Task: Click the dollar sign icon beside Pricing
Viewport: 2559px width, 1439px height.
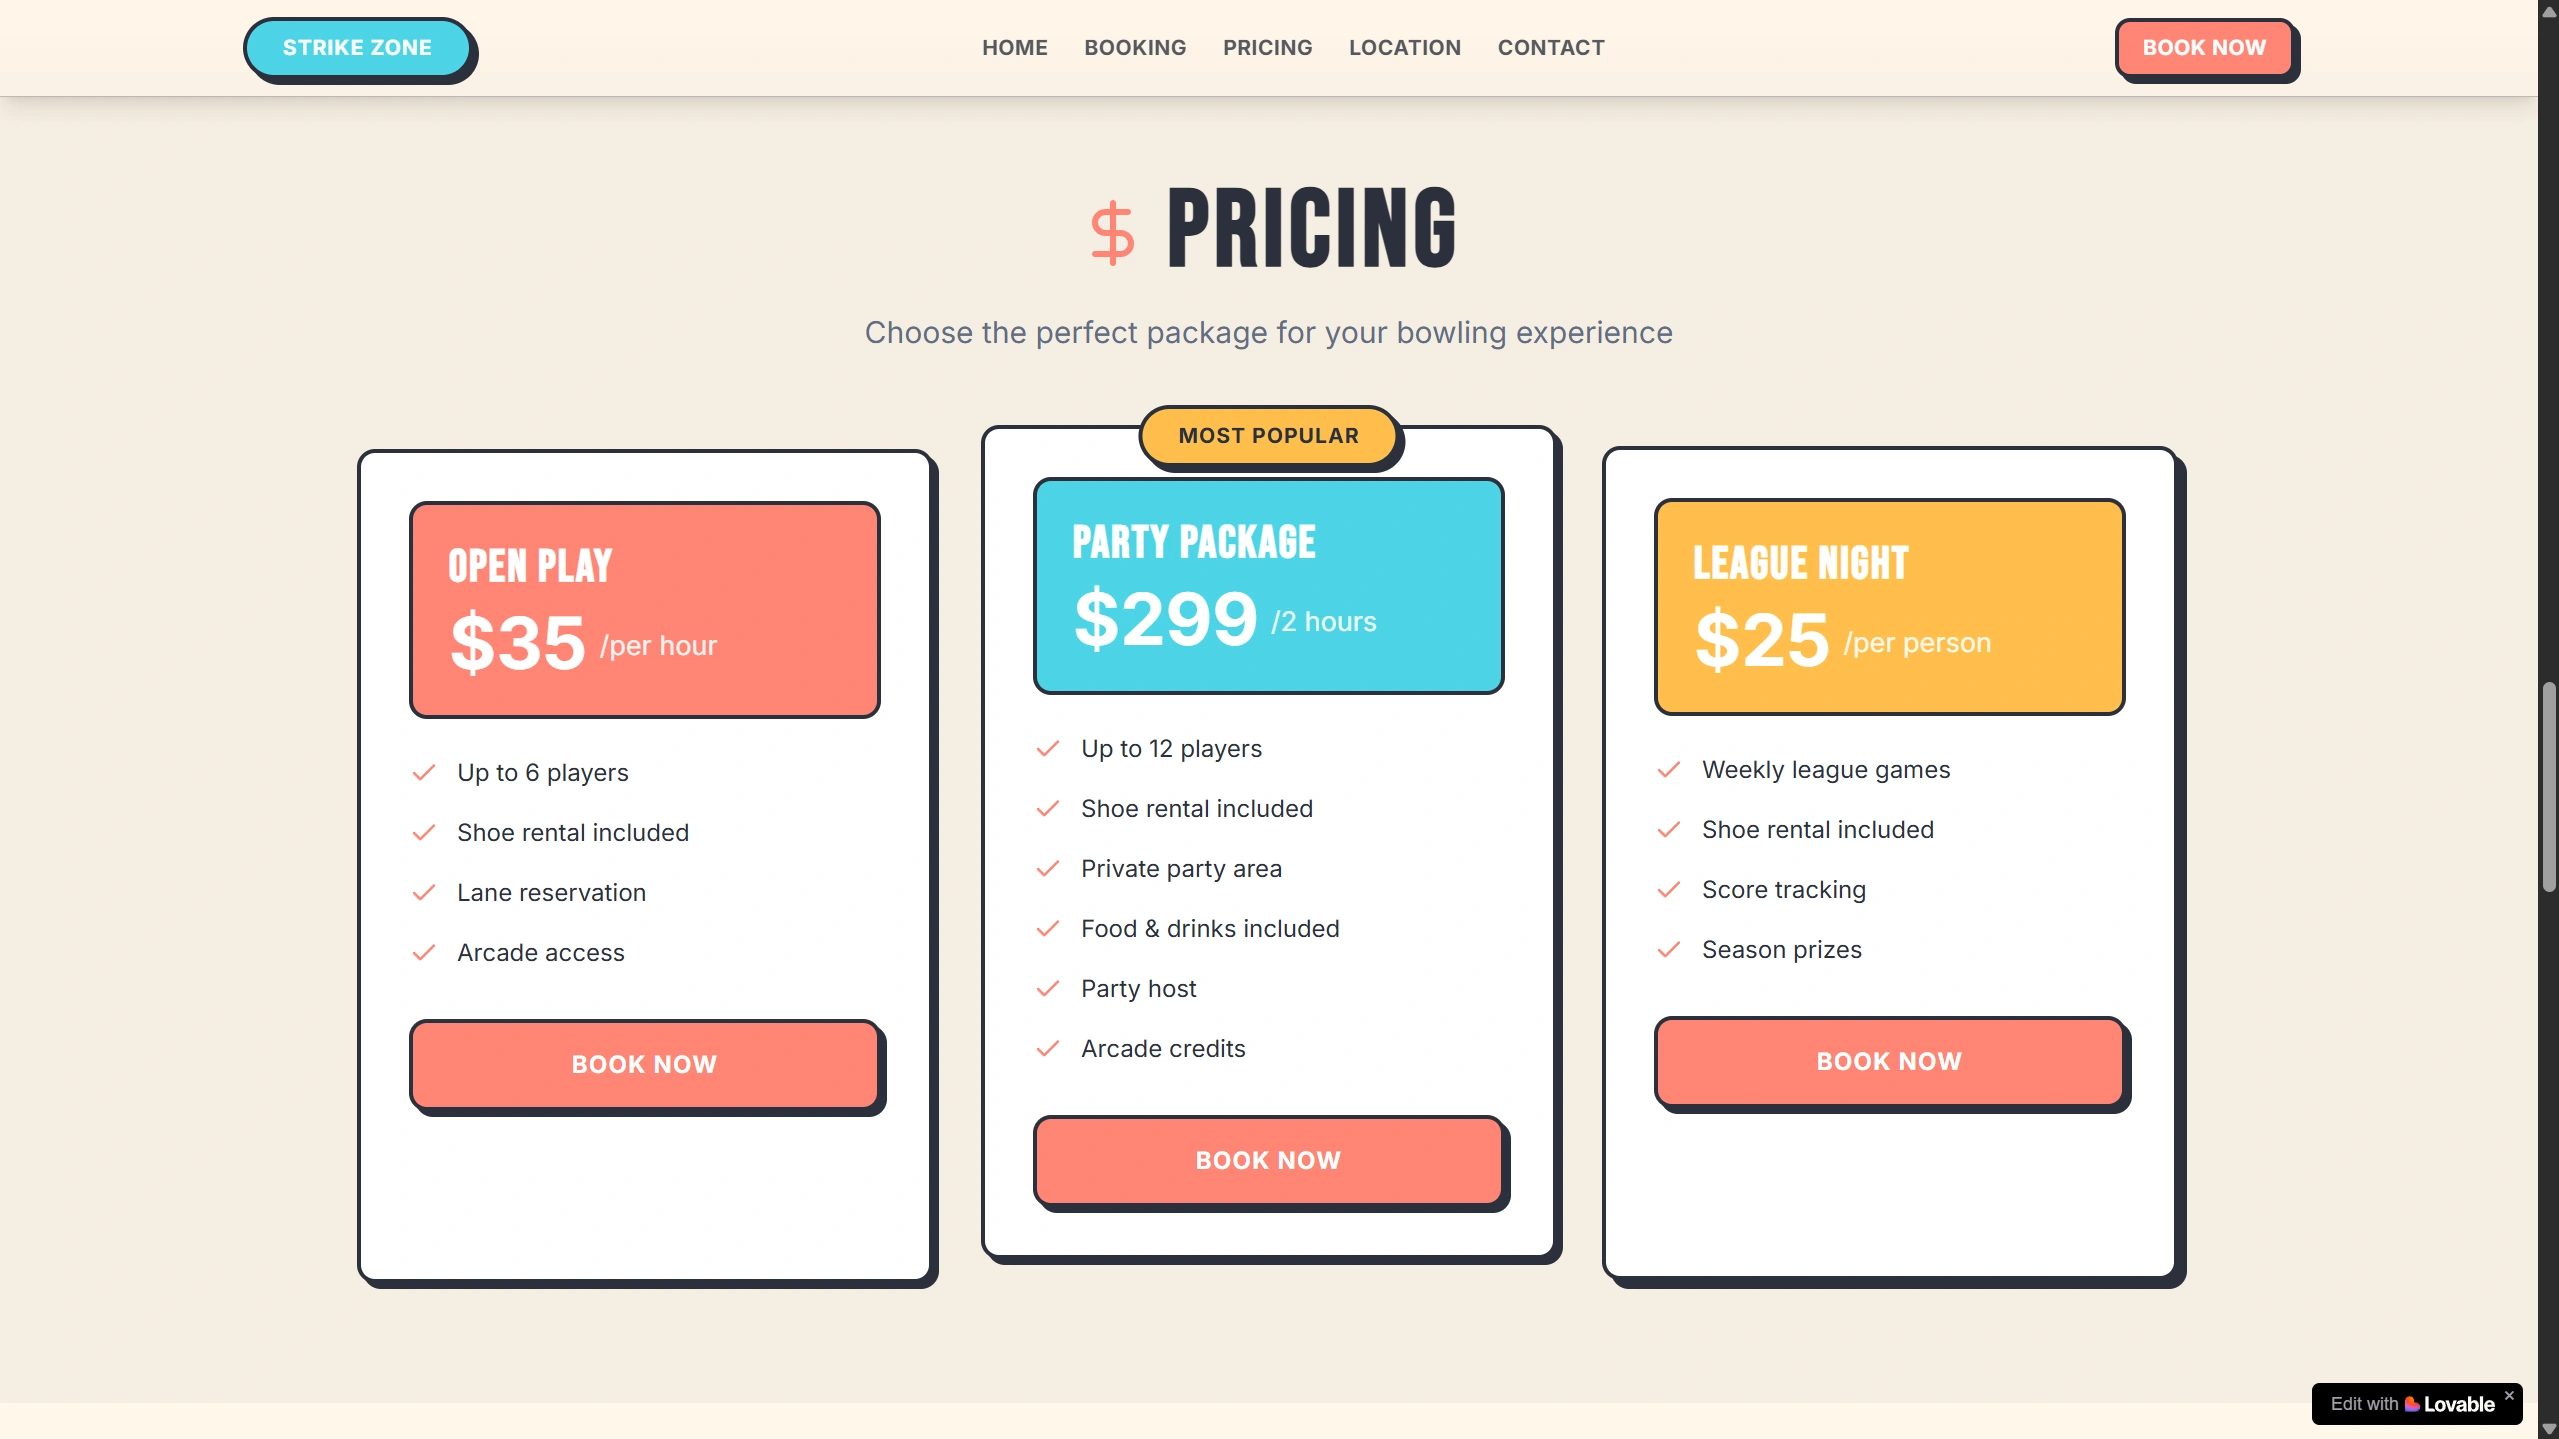Action: pos(1112,233)
